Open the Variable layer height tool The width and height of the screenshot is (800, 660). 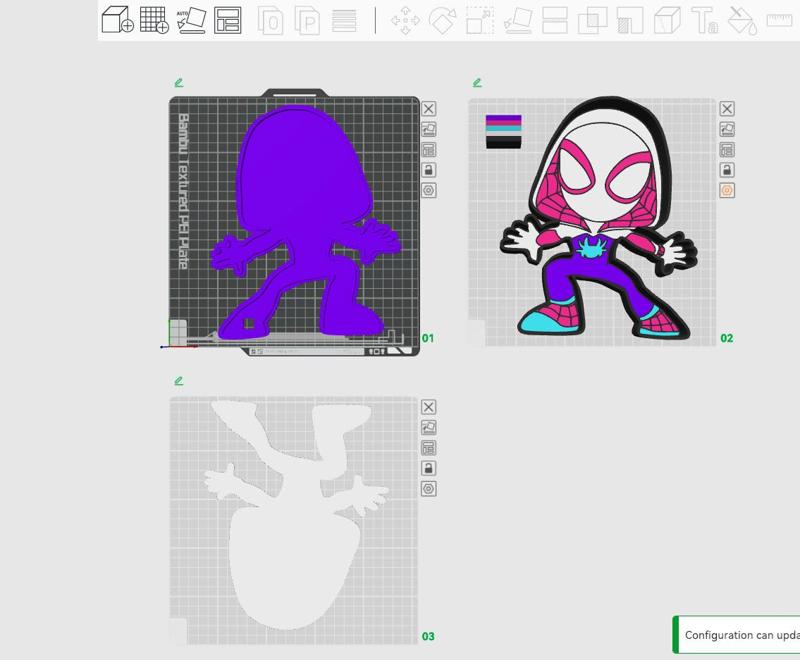point(344,21)
